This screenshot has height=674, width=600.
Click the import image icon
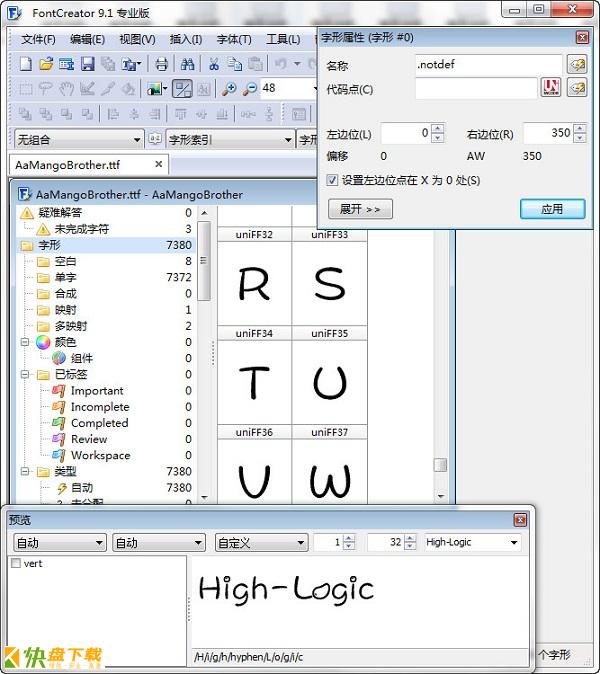[154, 89]
